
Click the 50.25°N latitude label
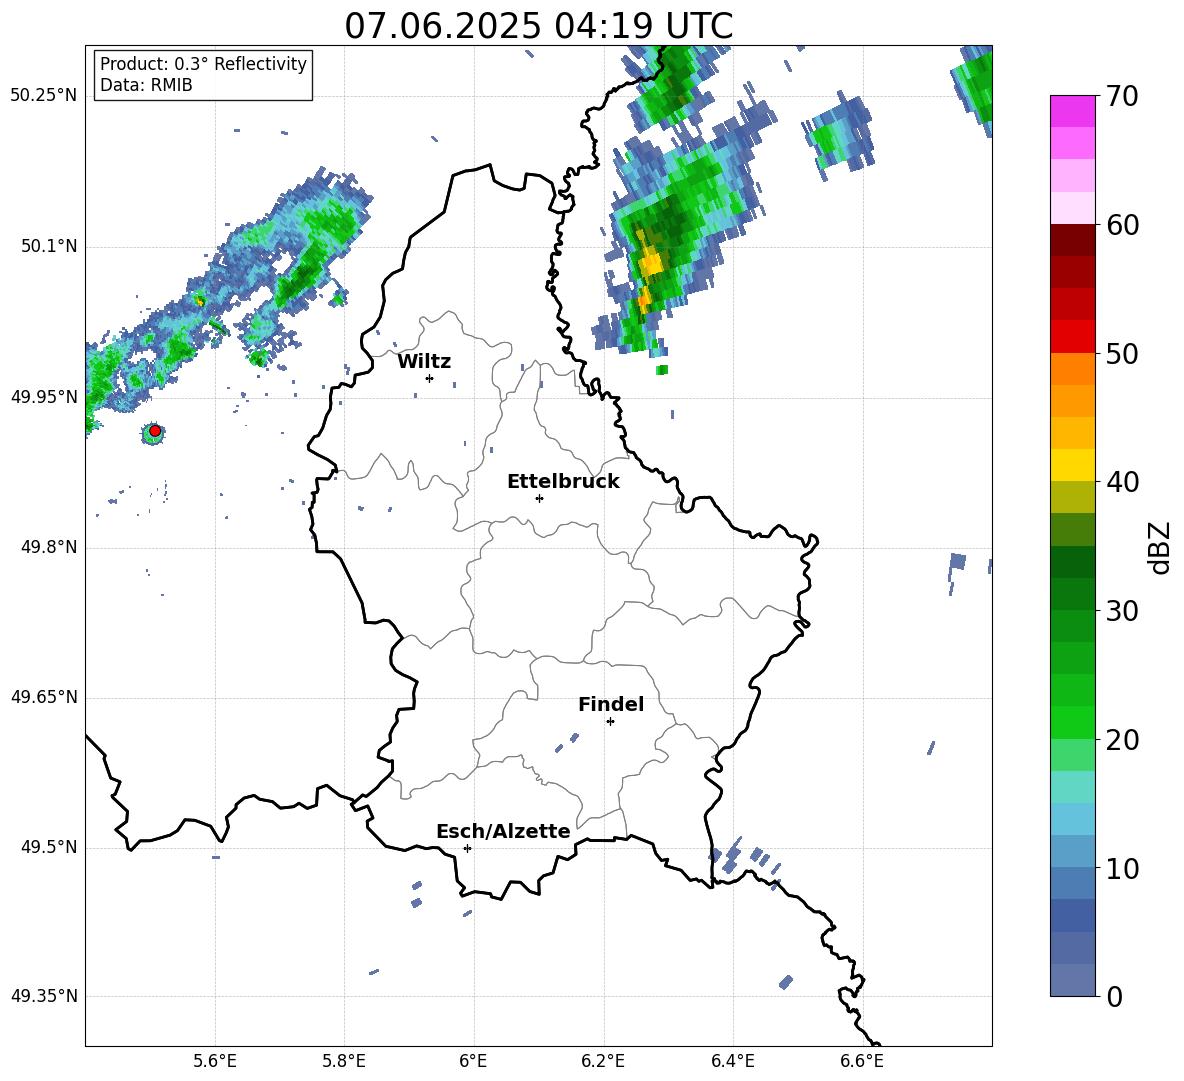(x=44, y=96)
